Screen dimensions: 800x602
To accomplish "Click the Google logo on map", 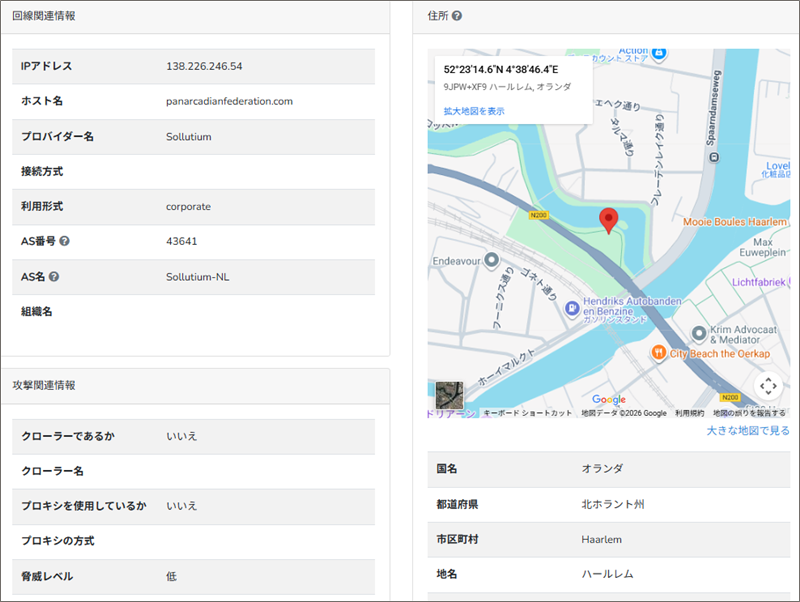I will [x=608, y=399].
